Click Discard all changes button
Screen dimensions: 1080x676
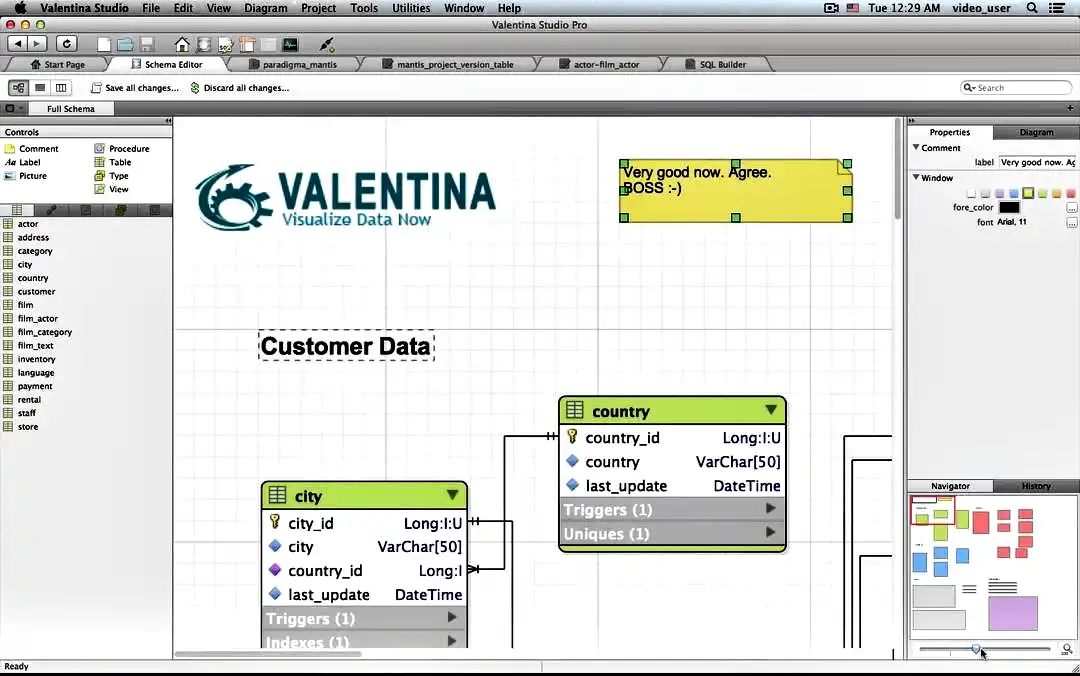(x=240, y=88)
